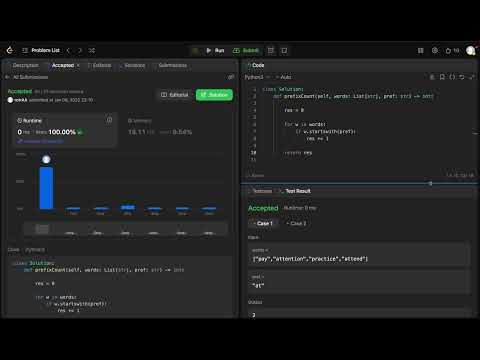Switch to the Description tab
The height and width of the screenshot is (360, 480).
(25, 65)
